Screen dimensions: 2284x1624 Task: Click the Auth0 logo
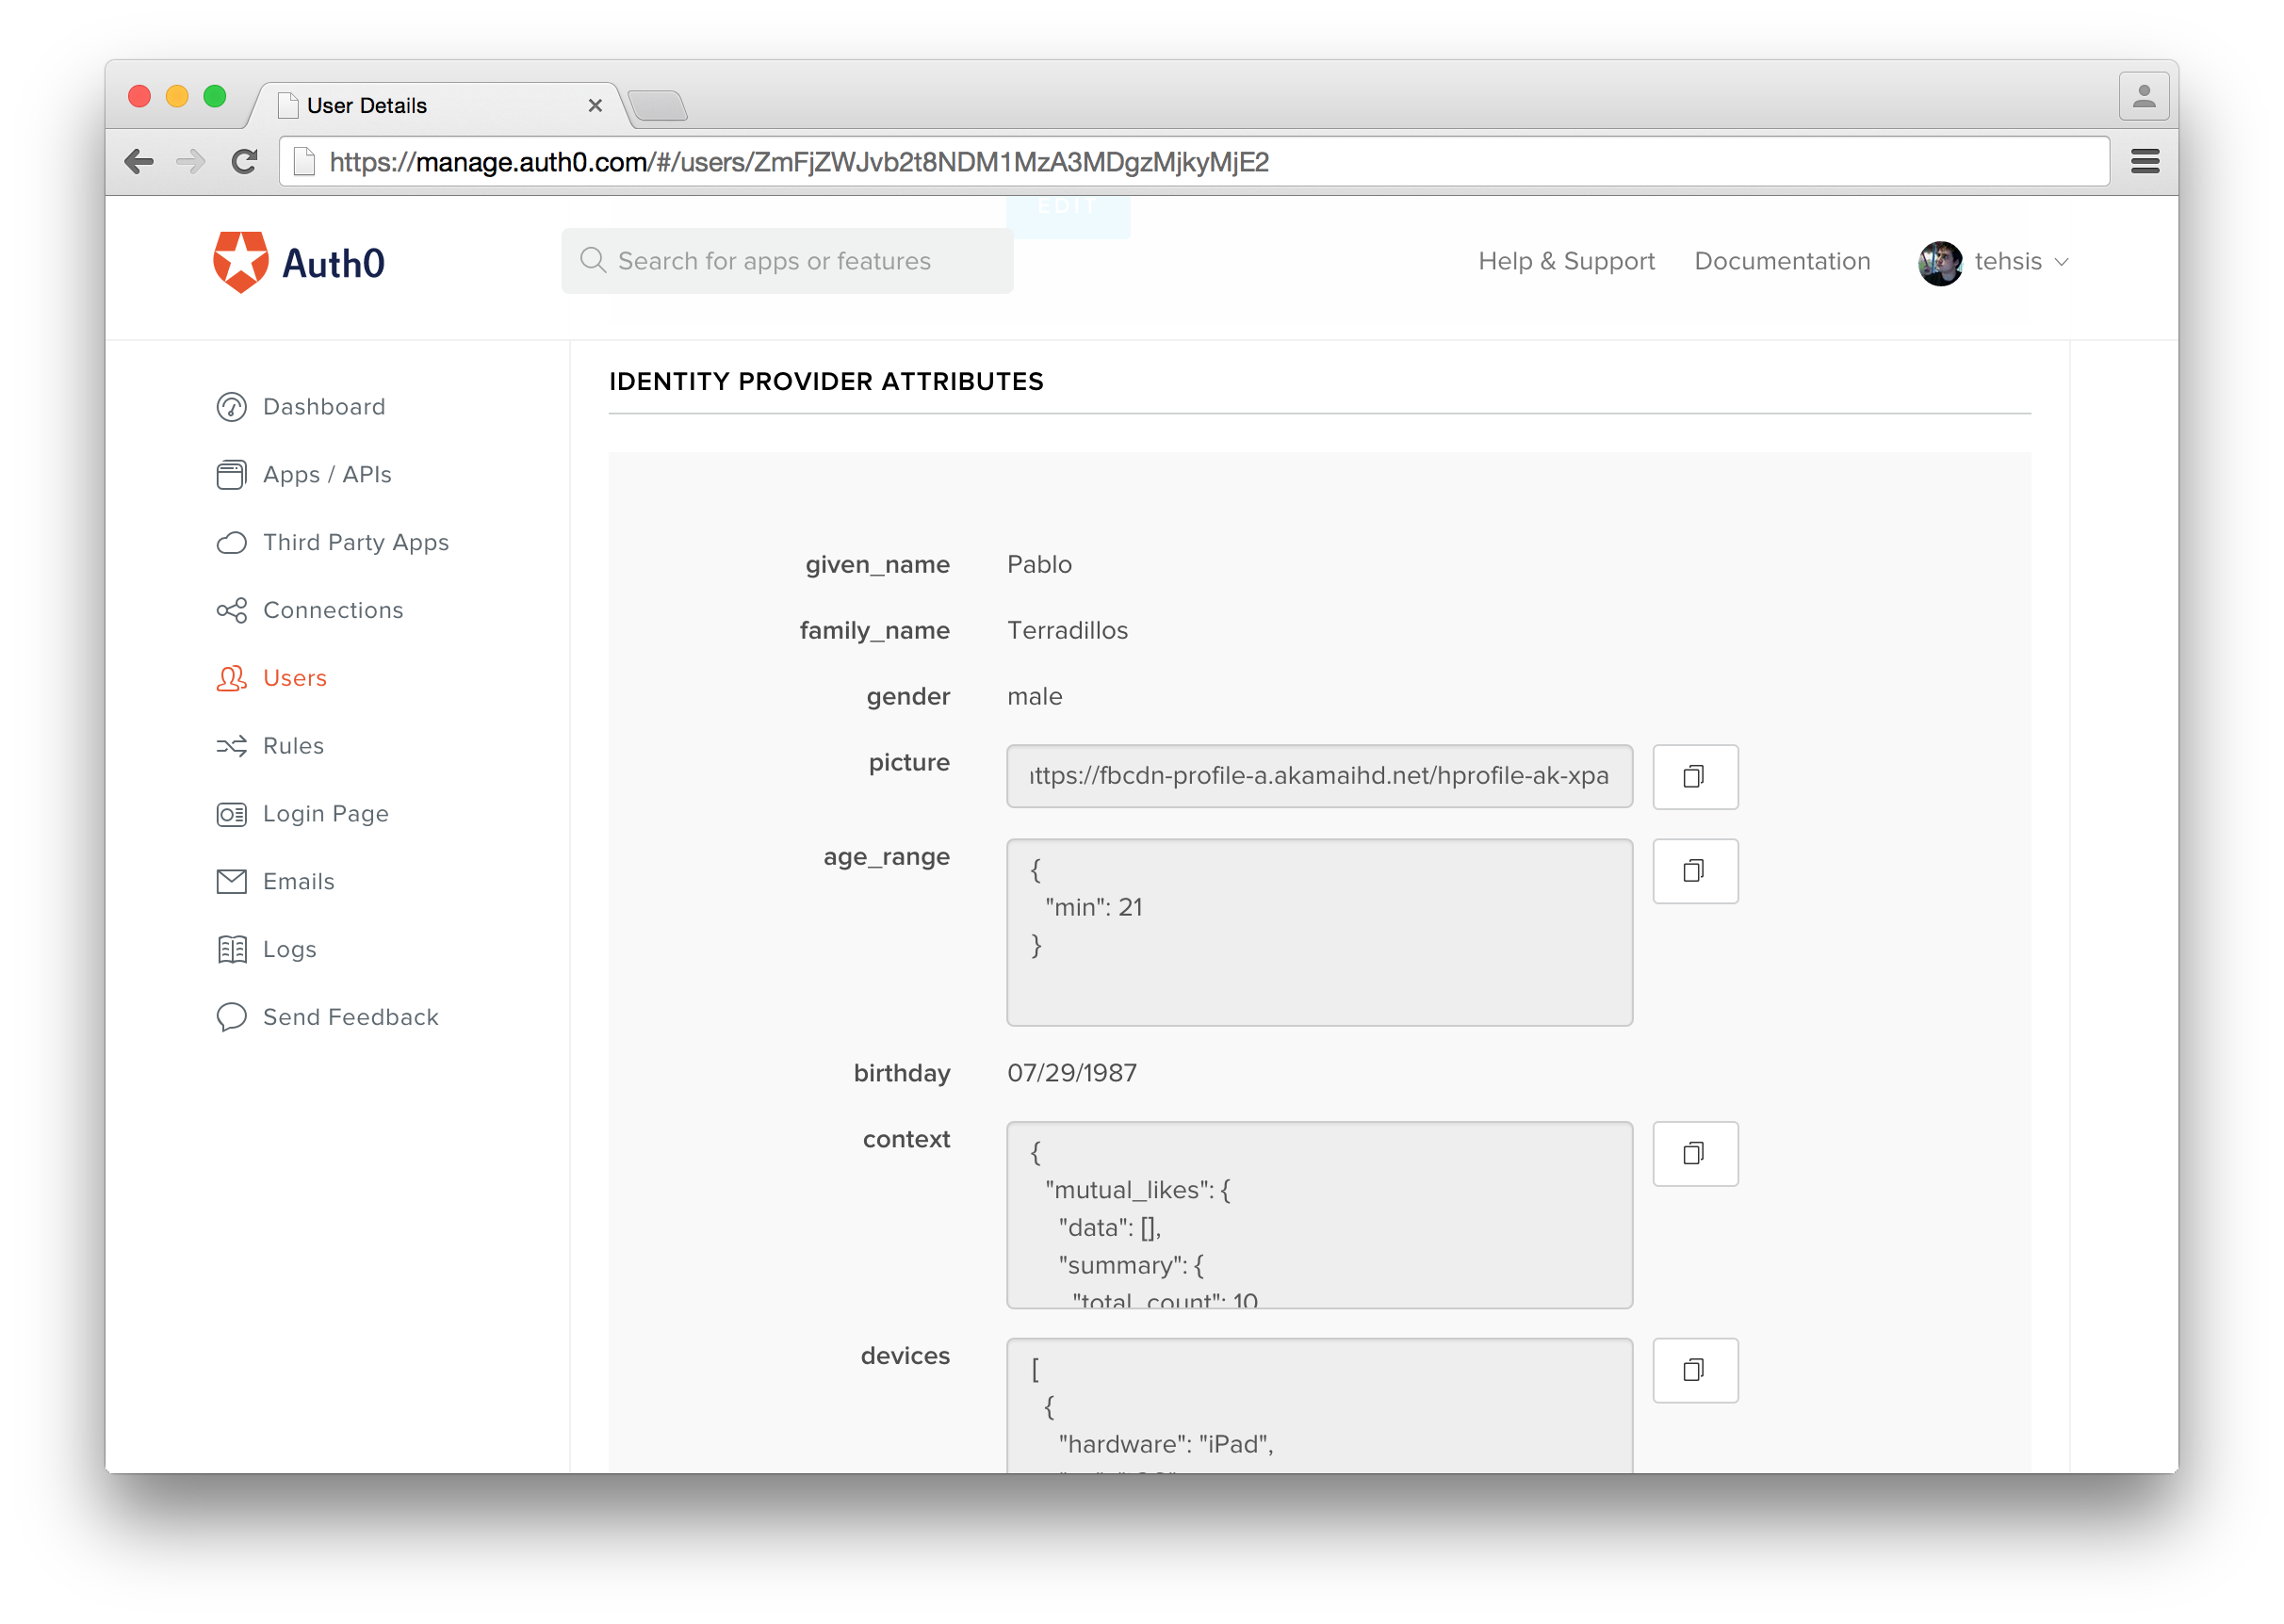(x=298, y=262)
